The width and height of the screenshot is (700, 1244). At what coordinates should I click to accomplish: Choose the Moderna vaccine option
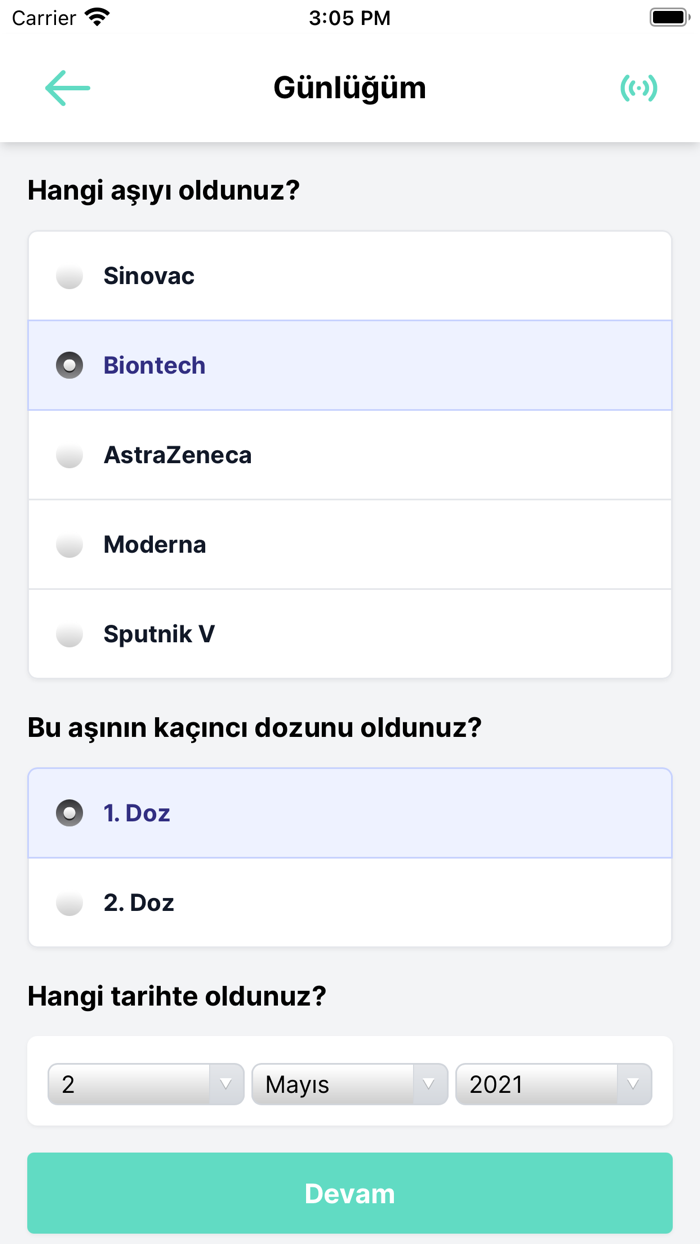[154, 545]
